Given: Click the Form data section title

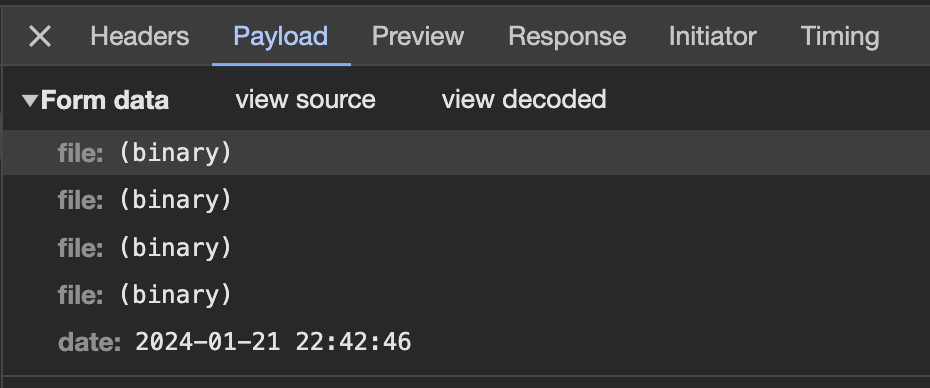Looking at the screenshot, I should coord(104,100).
